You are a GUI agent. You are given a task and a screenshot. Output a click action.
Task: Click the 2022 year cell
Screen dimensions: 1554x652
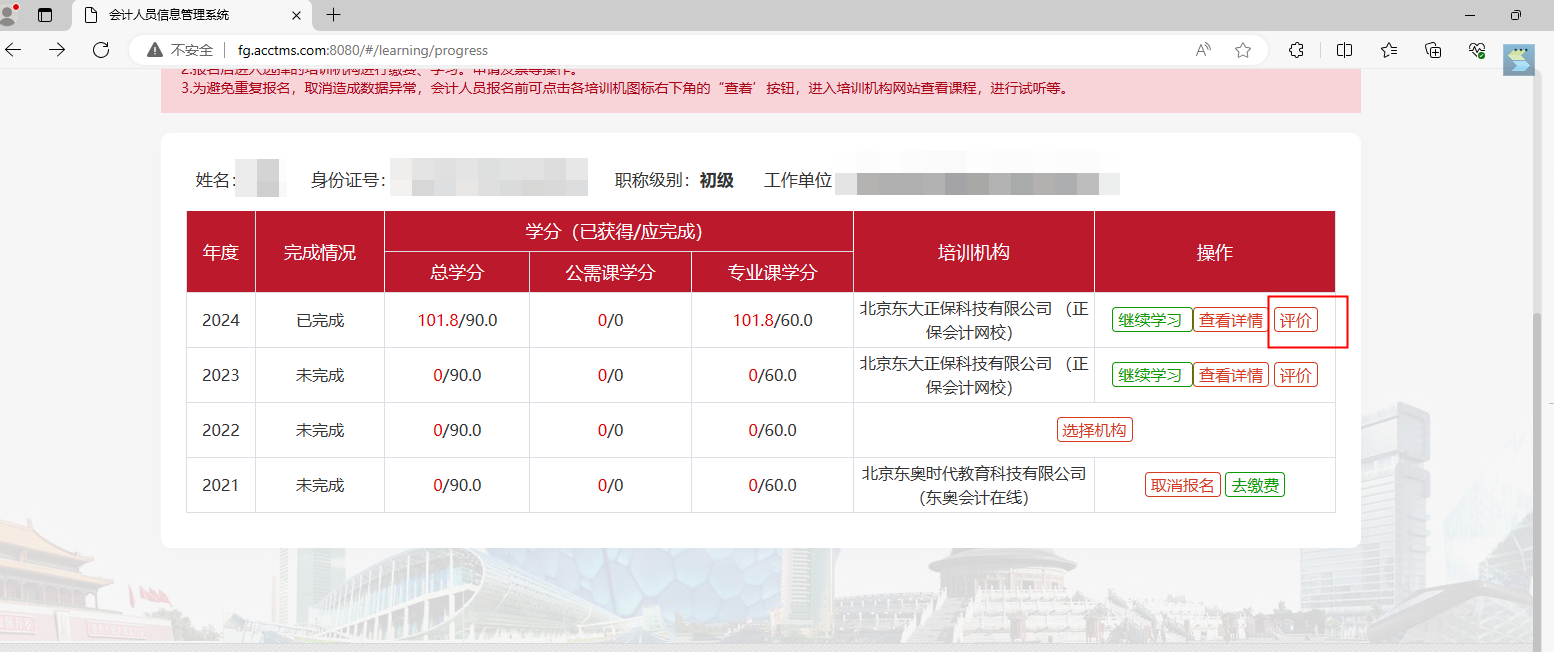221,430
